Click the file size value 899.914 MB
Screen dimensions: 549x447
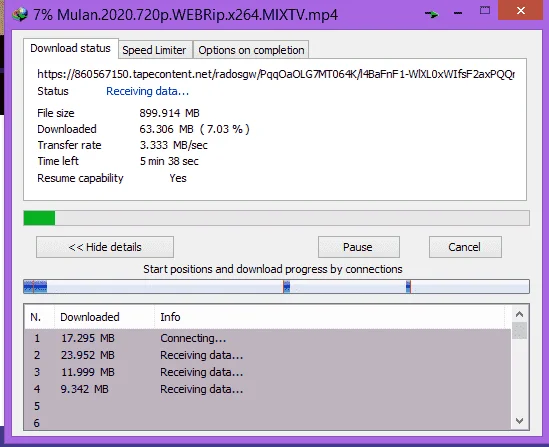coord(169,113)
